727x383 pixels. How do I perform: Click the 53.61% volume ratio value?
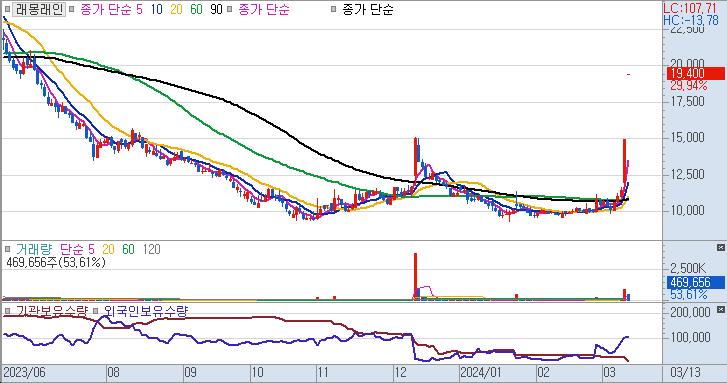pos(689,294)
